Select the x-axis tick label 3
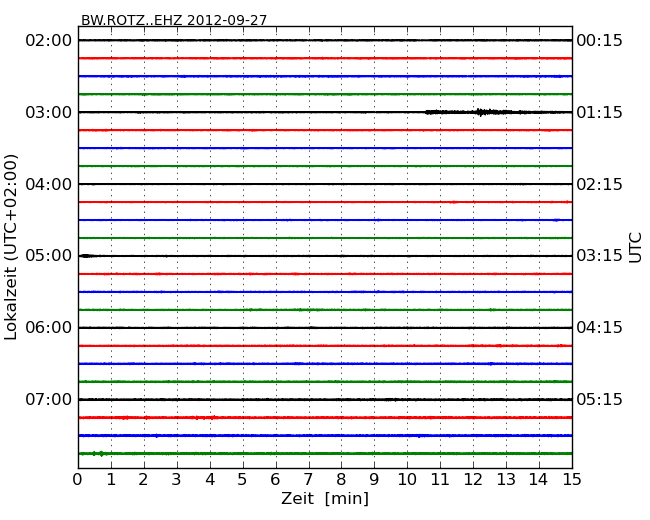The height and width of the screenshot is (520, 650). (177, 479)
